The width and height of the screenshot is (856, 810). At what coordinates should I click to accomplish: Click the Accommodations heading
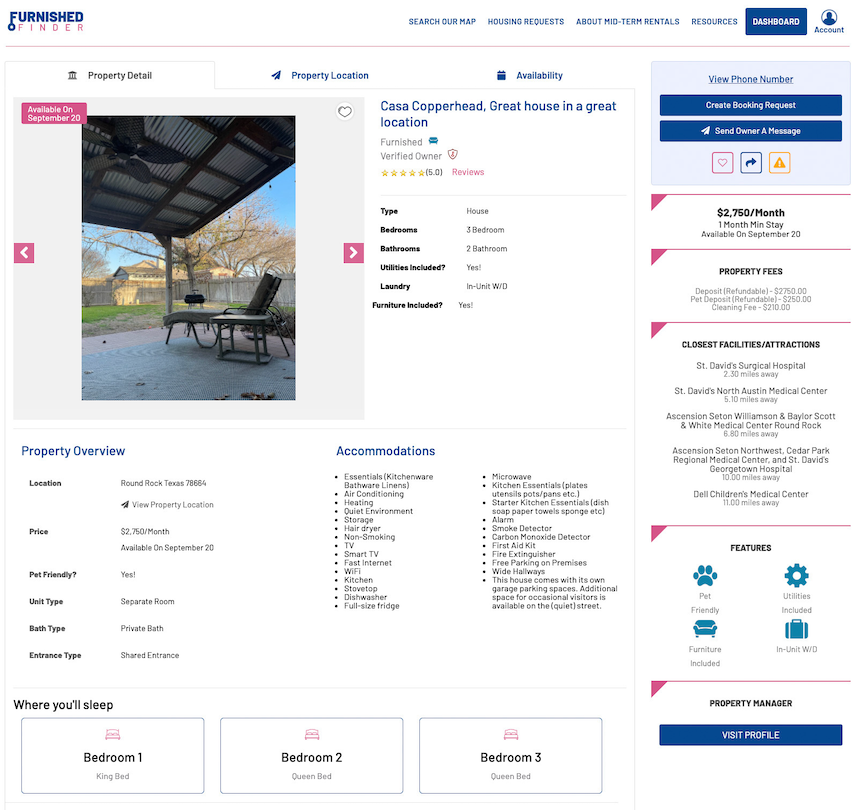coord(385,451)
